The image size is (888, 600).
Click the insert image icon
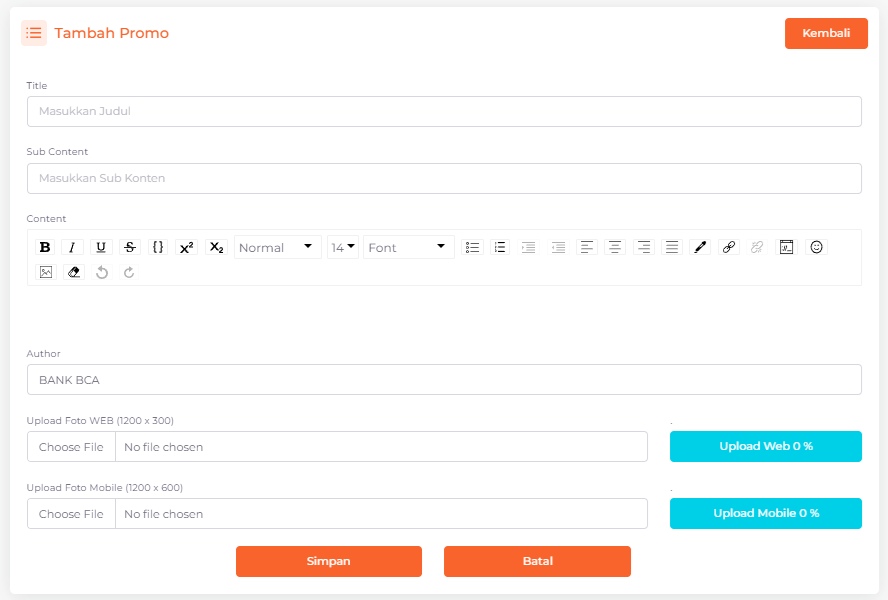click(x=46, y=272)
